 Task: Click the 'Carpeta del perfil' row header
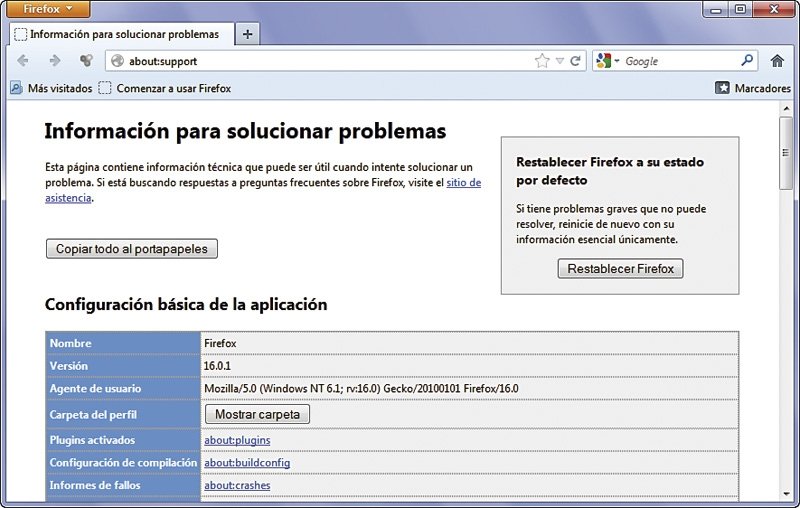[123, 414]
